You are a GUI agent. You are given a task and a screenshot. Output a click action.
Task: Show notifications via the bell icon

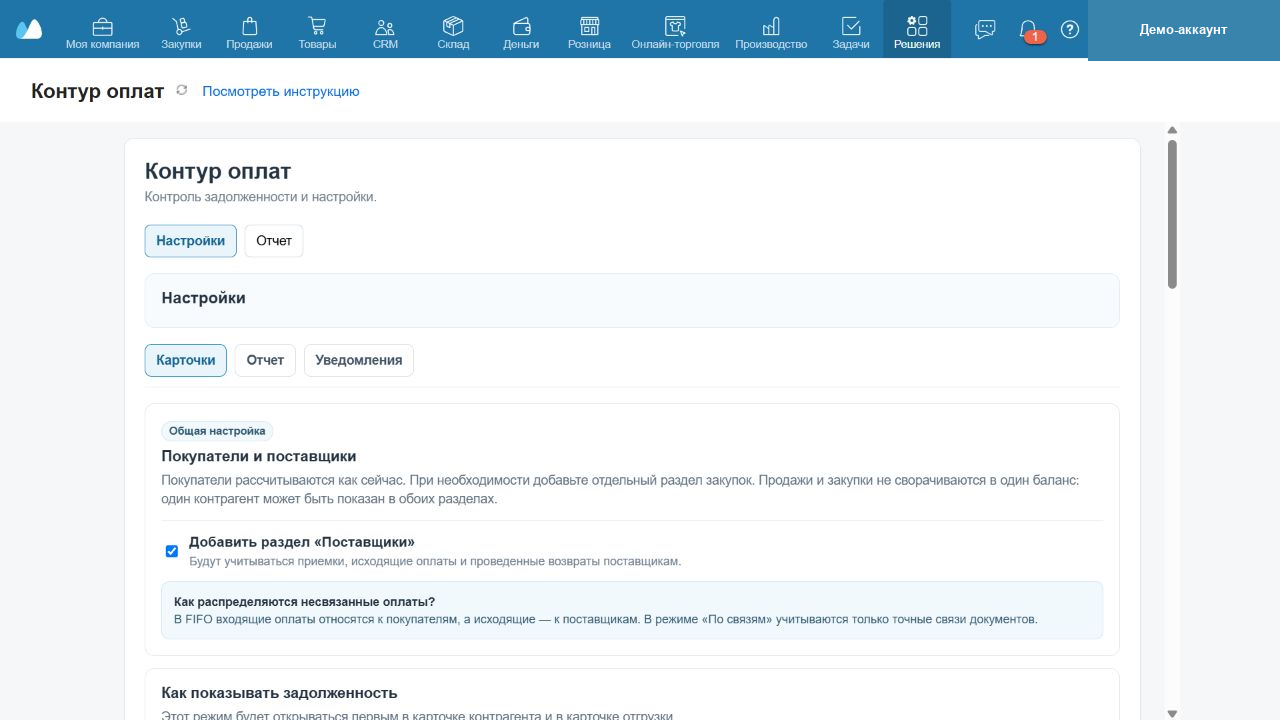coord(1028,29)
